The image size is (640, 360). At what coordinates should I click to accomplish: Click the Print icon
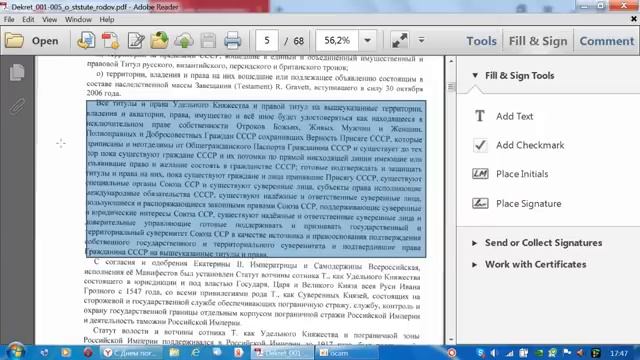pyautogui.click(x=233, y=40)
